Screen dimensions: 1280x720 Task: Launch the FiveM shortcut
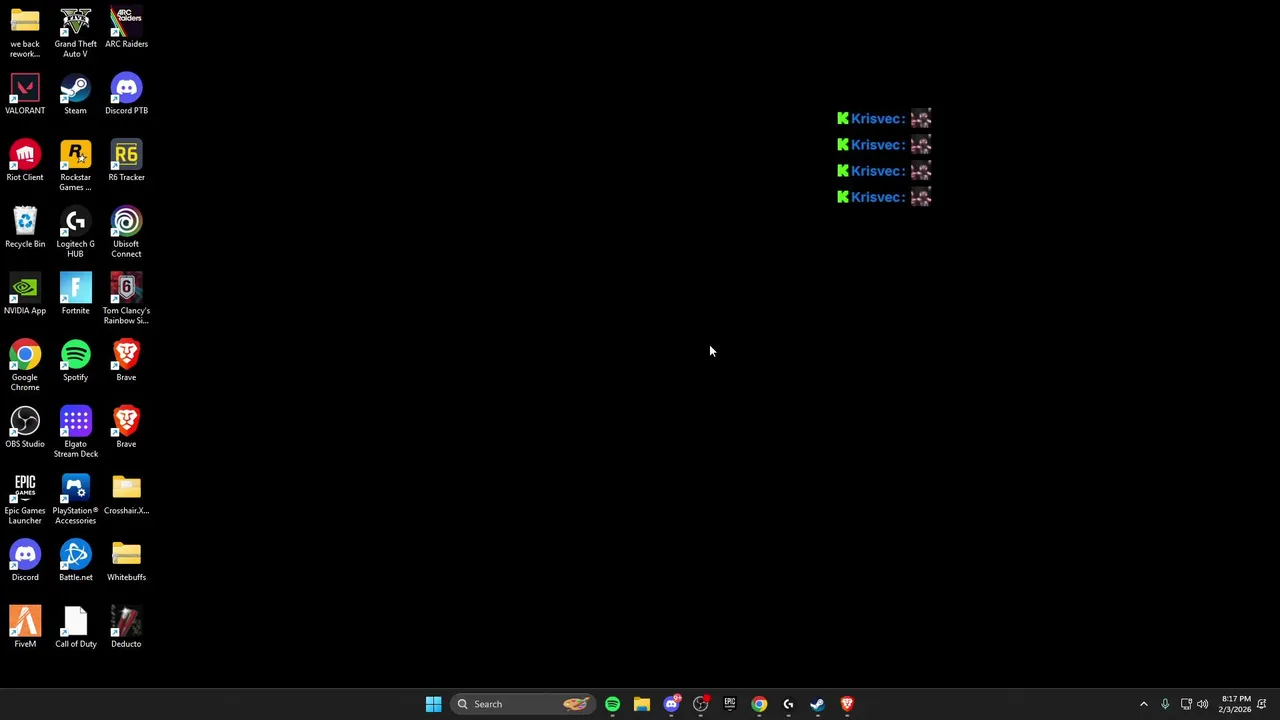point(25,628)
